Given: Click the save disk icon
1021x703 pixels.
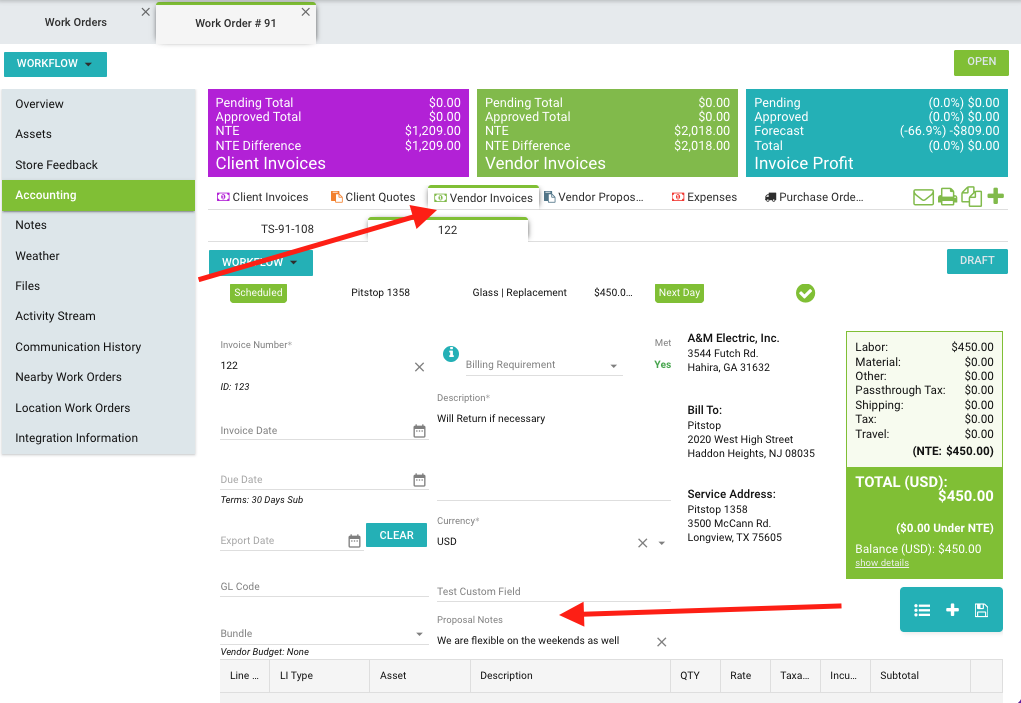Looking at the screenshot, I should tap(981, 610).
